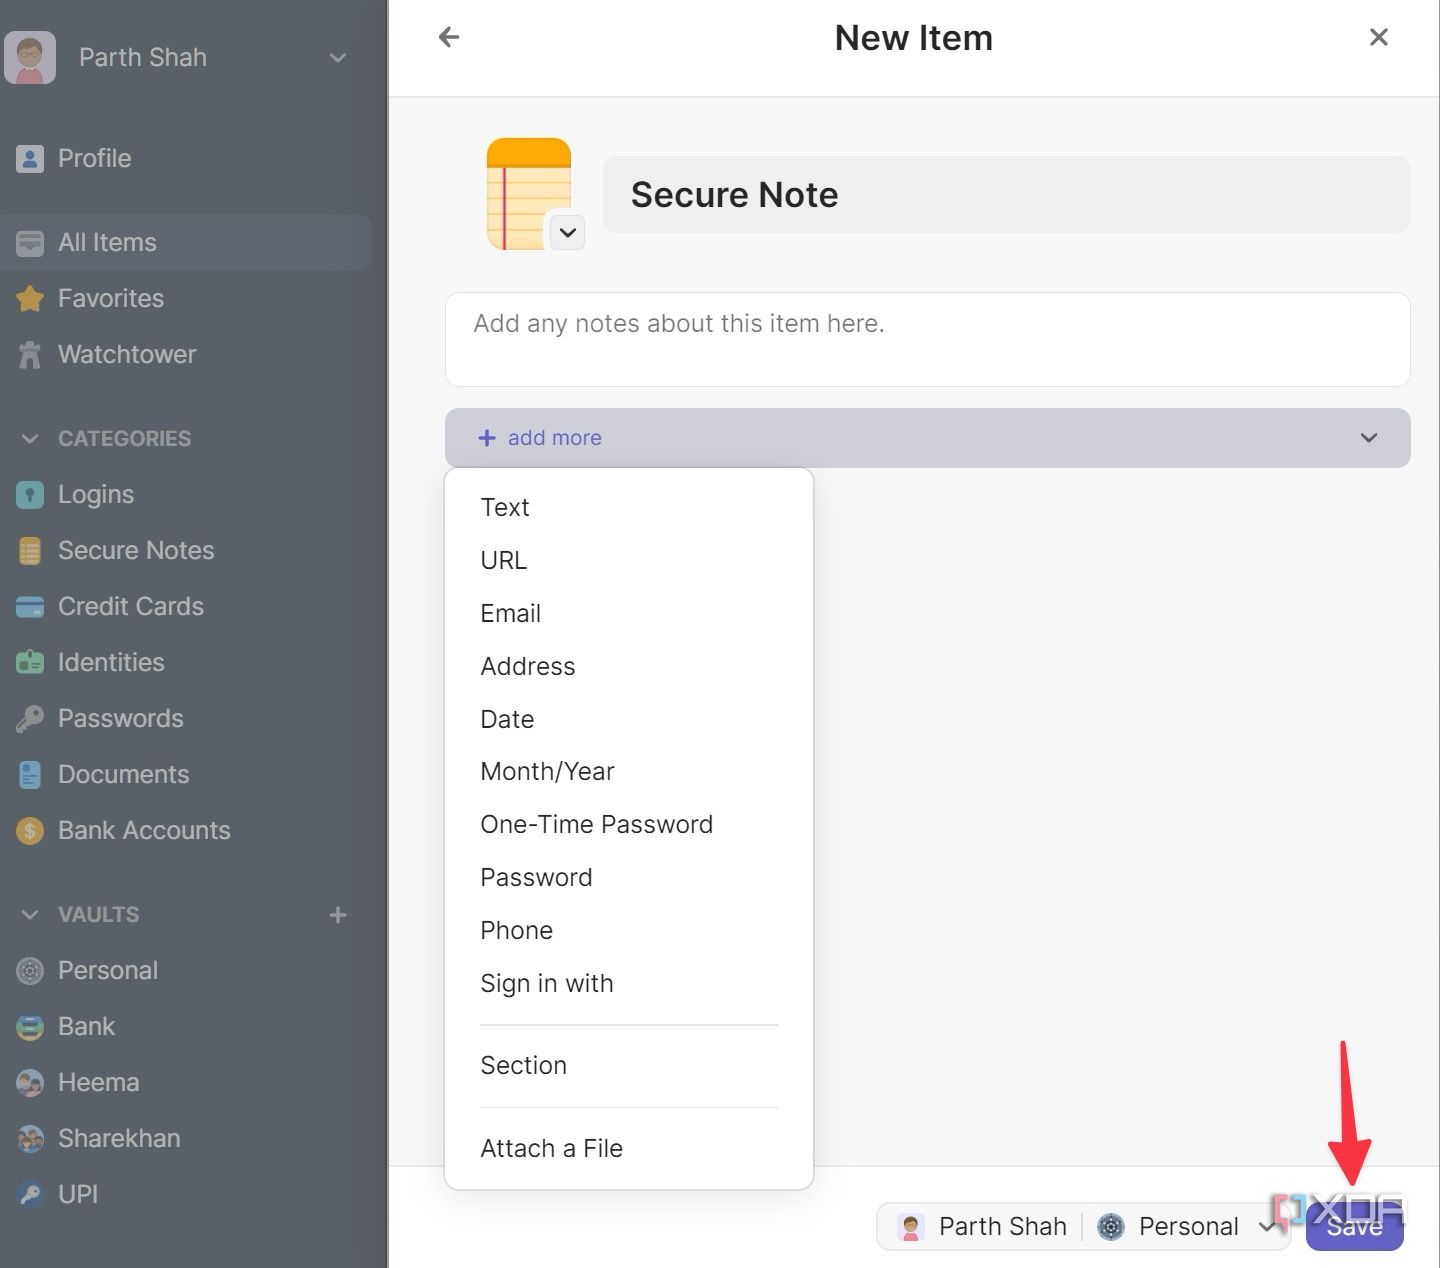This screenshot has width=1440, height=1268.
Task: Go back with the arrow icon
Action: pyautogui.click(x=448, y=36)
